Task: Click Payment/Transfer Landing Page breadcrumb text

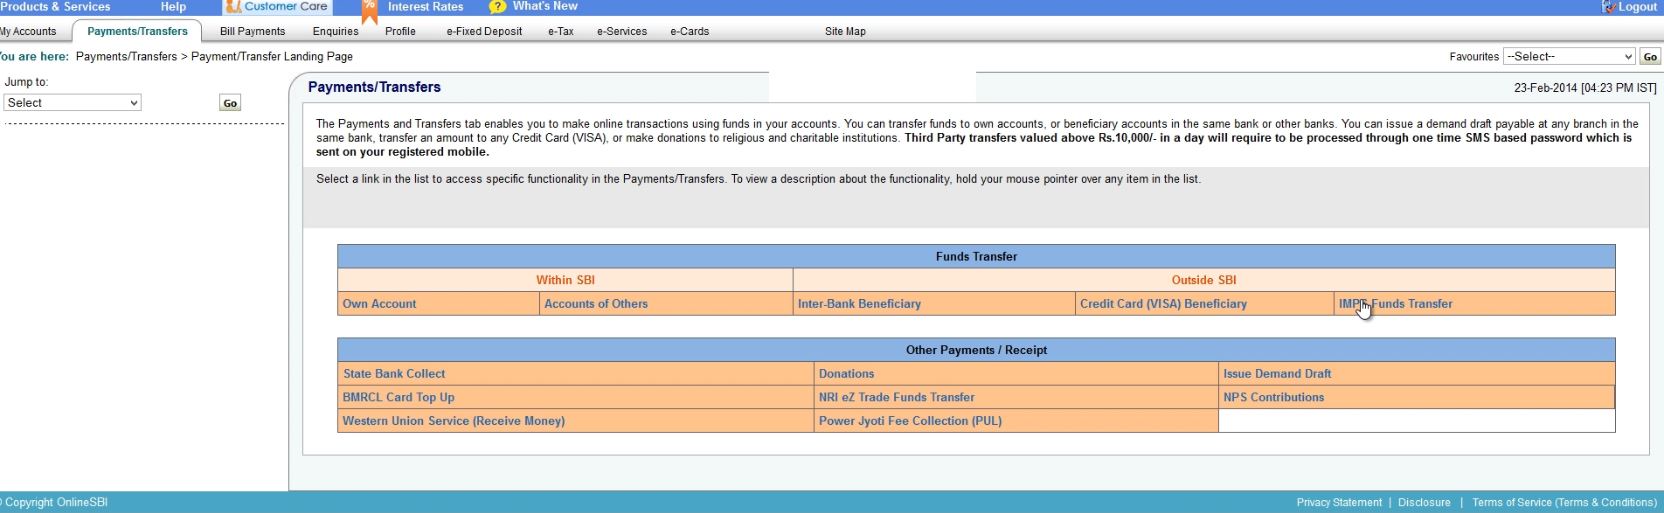Action: point(271,57)
